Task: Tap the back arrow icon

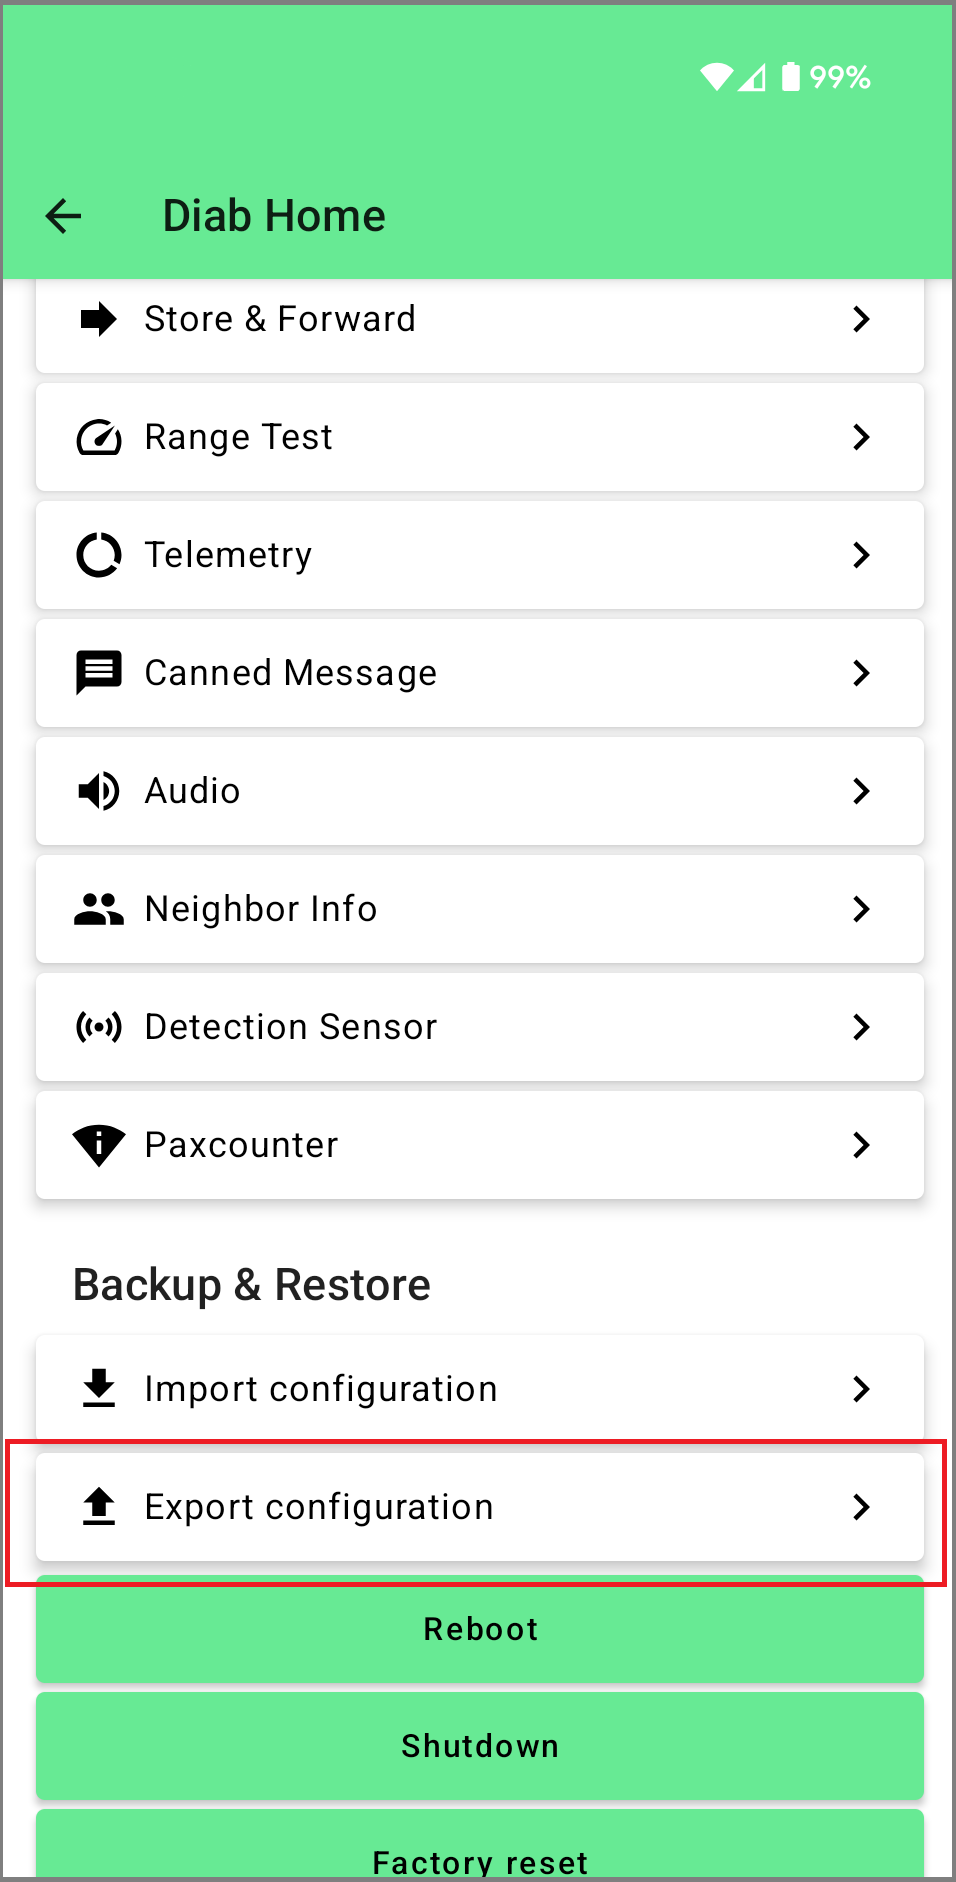Action: [x=64, y=216]
